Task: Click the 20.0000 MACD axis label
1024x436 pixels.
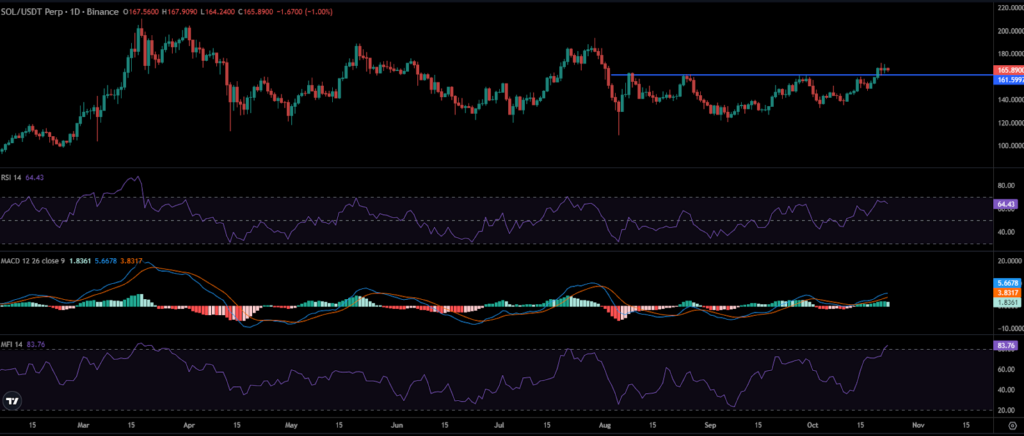Action: tap(1008, 261)
